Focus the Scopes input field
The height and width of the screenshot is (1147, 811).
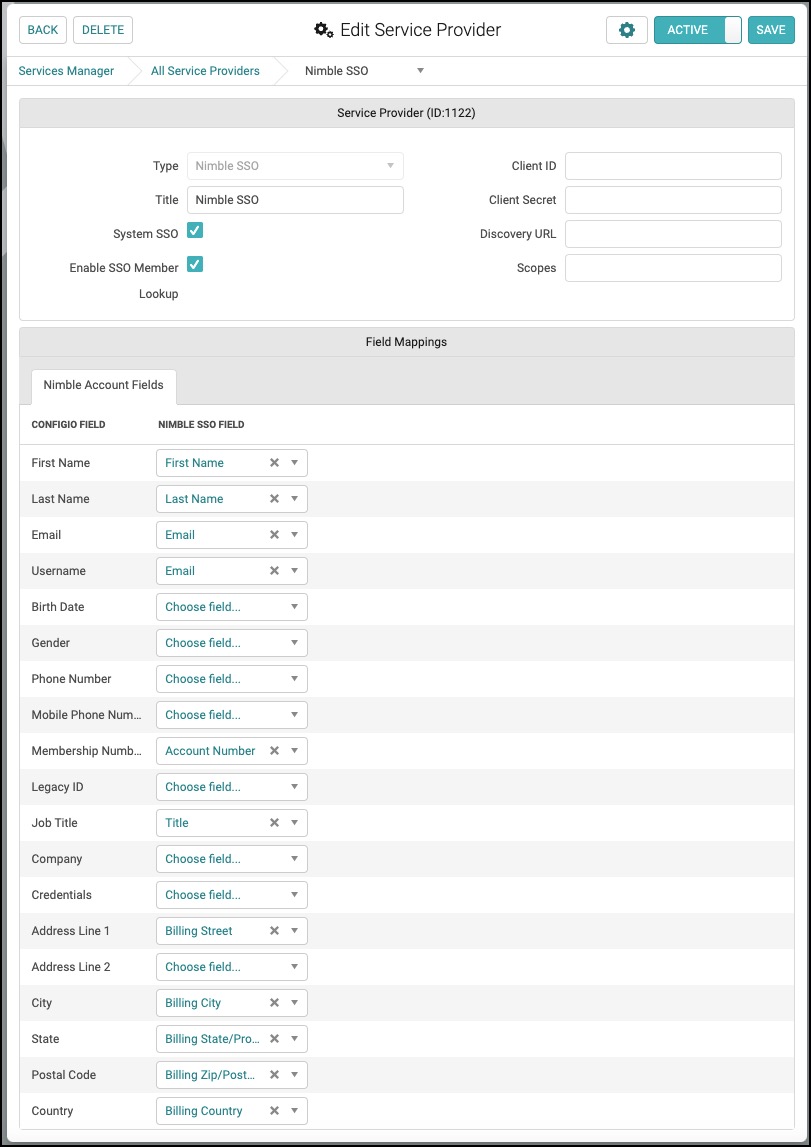pos(674,268)
